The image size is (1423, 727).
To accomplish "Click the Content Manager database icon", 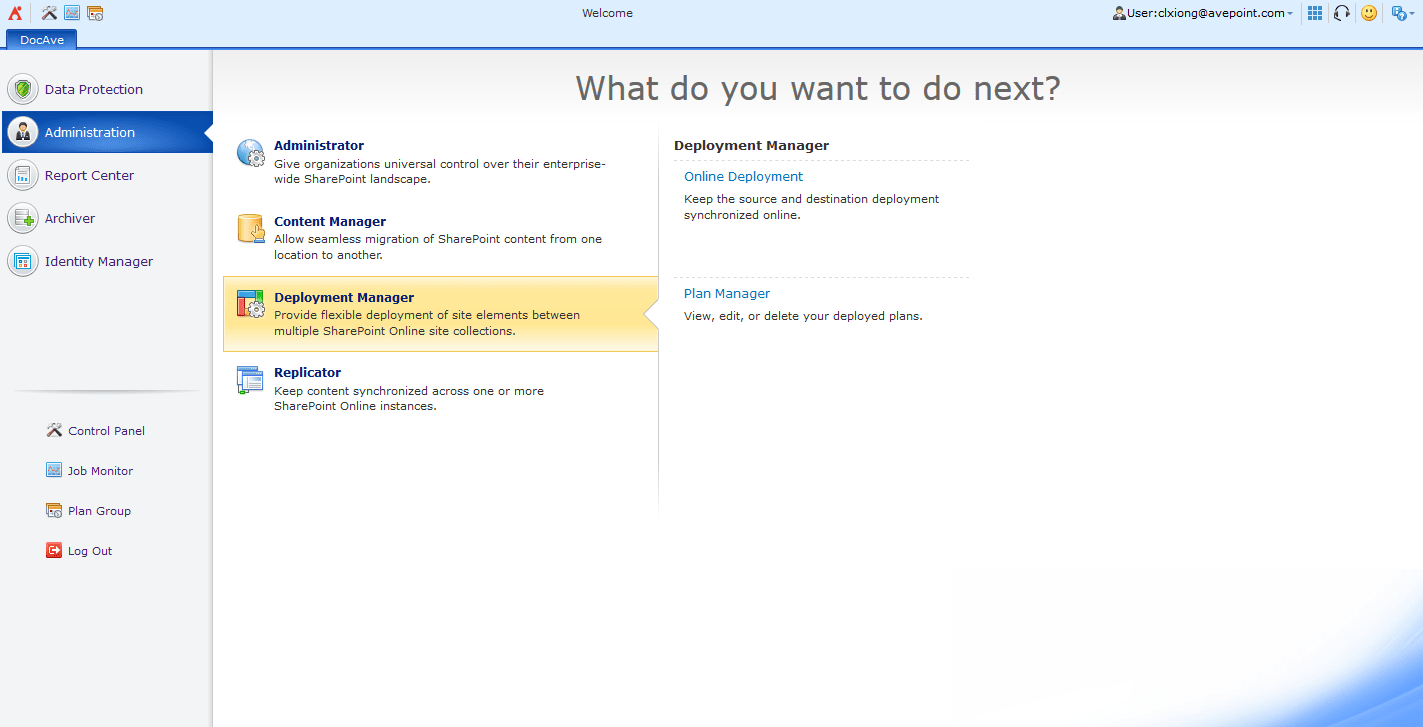I will [x=250, y=229].
